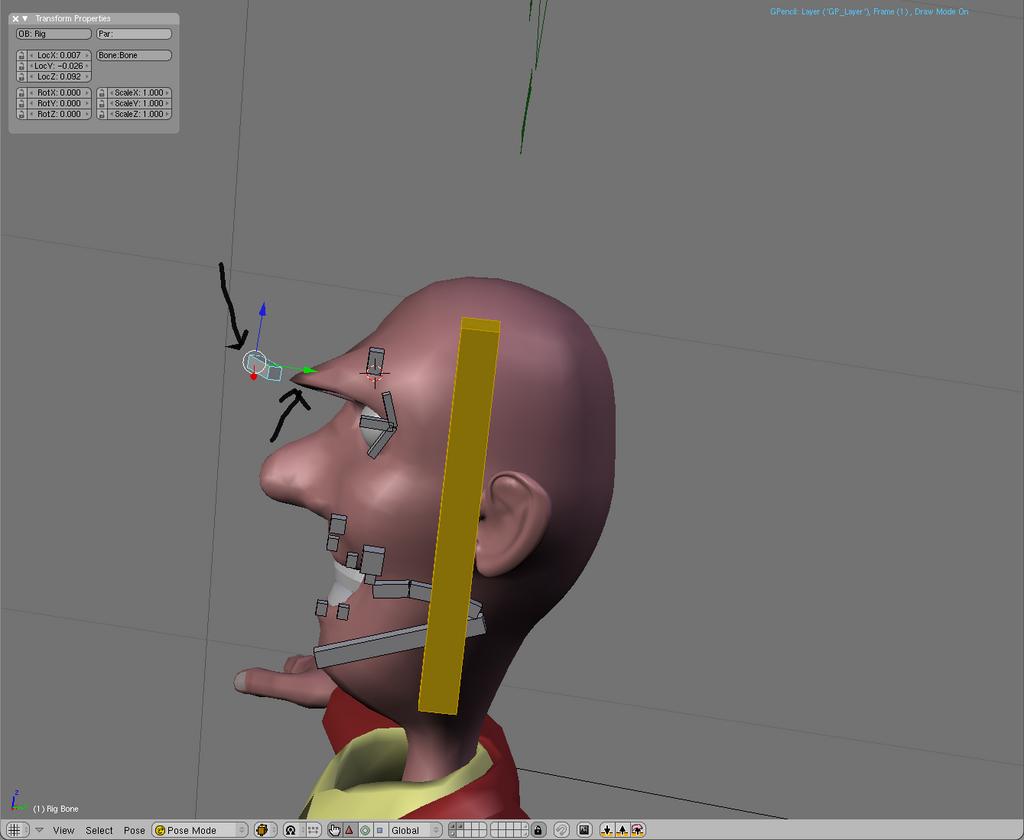The width and height of the screenshot is (1024, 840).
Task: Open the View menu
Action: click(63, 830)
